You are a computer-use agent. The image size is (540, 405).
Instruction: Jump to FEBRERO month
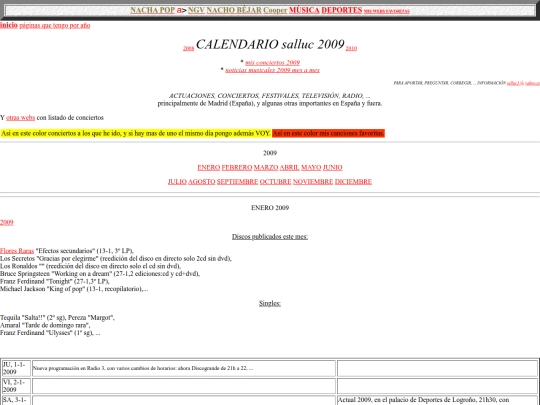[x=237, y=168]
